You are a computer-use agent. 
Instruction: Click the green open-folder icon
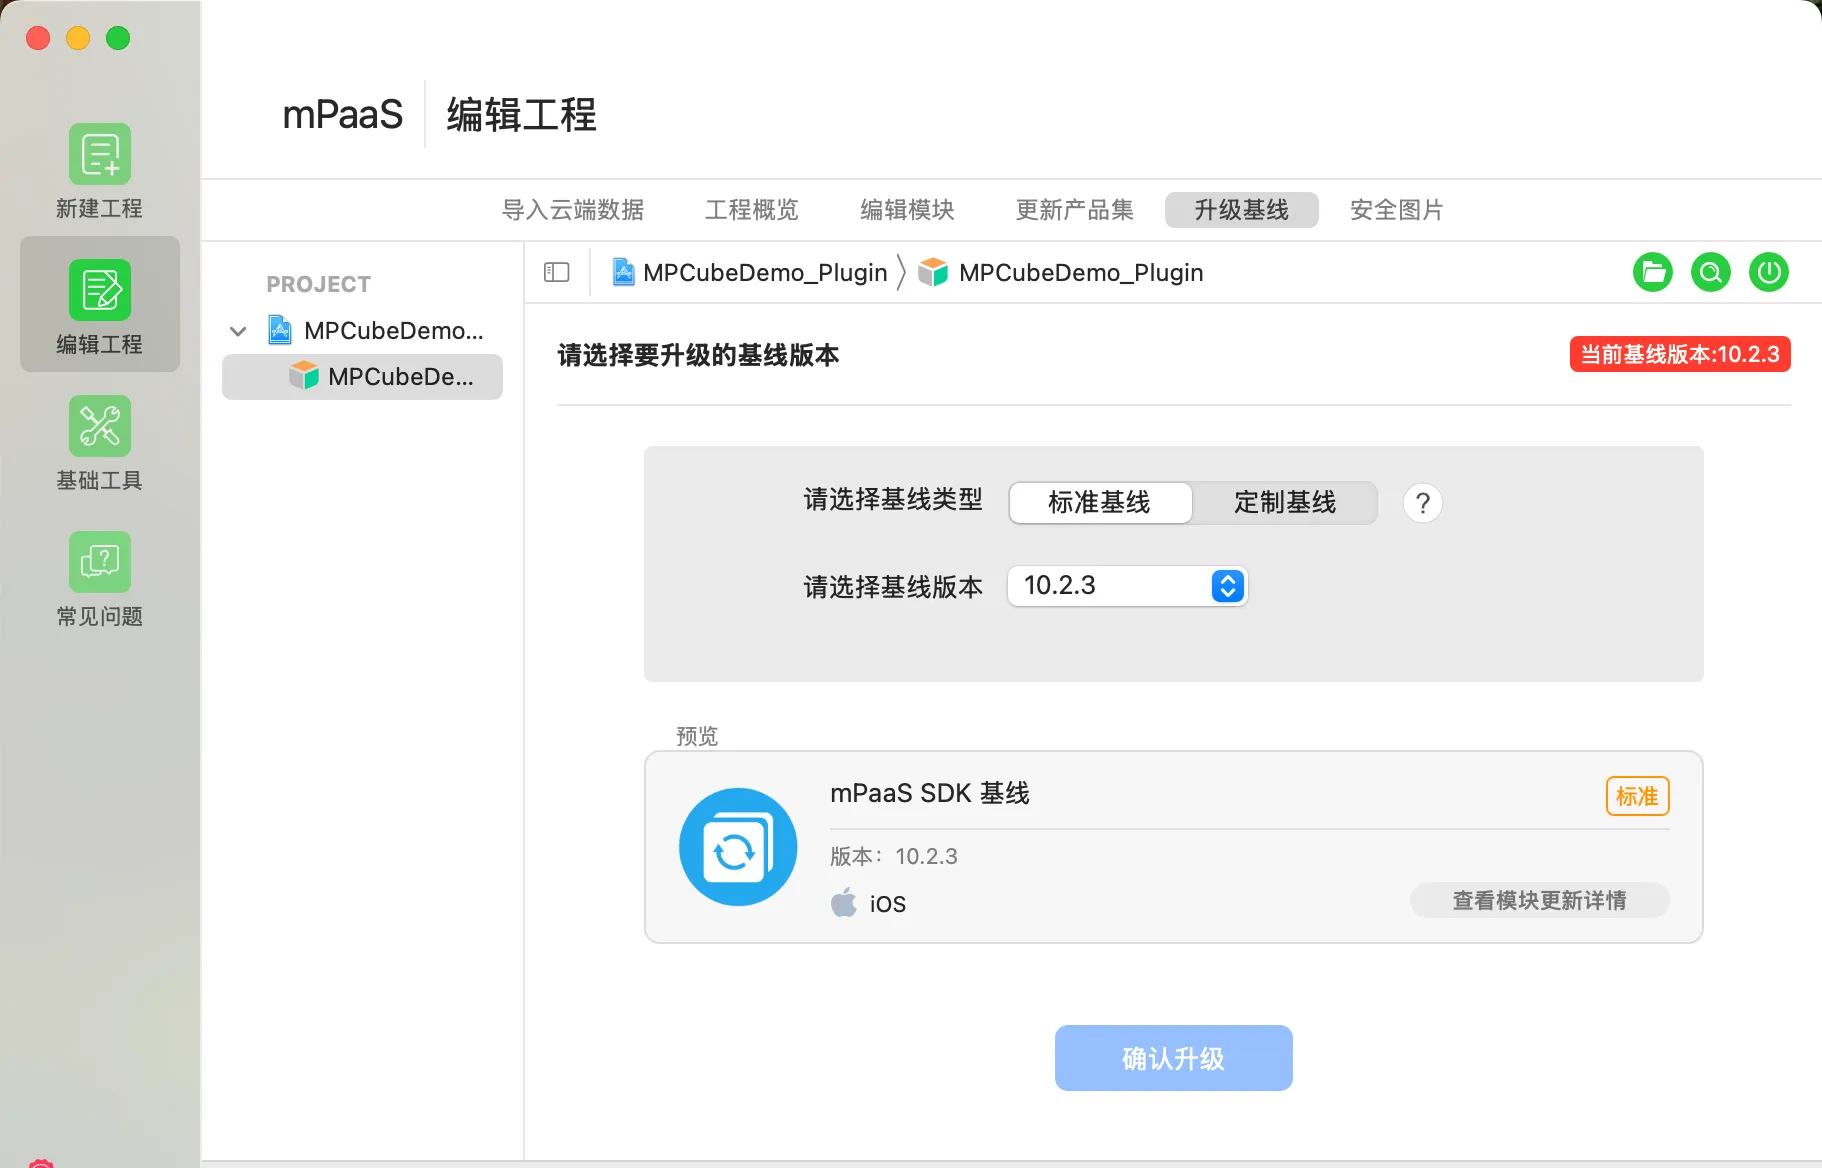click(x=1653, y=272)
